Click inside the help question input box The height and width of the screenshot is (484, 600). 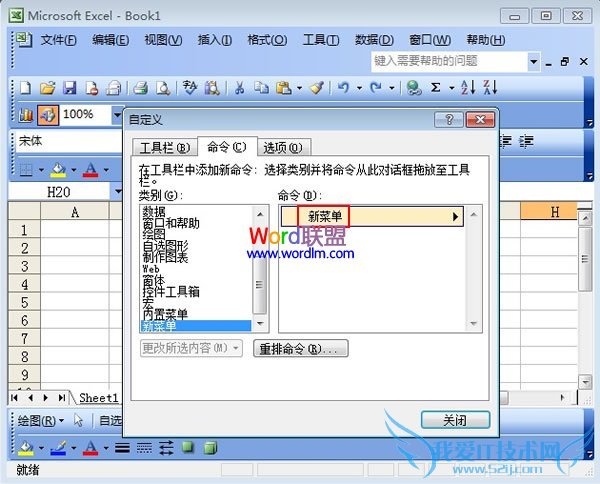(449, 61)
